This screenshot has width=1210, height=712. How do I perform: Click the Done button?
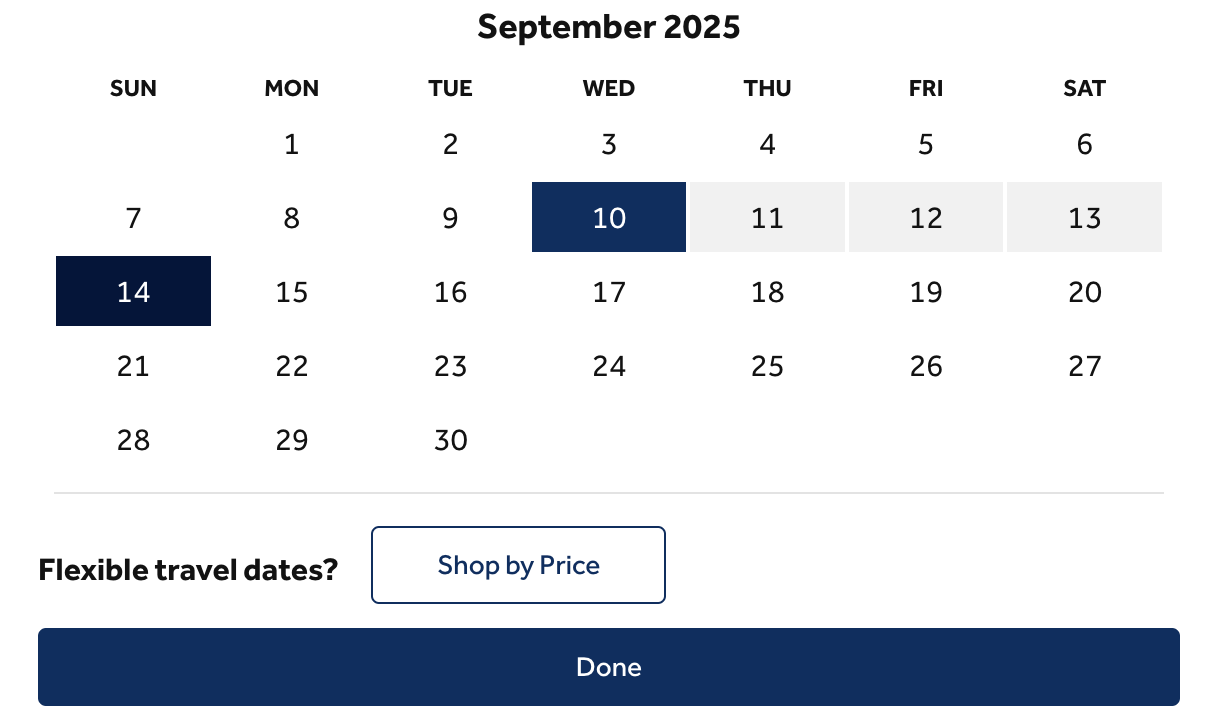(x=608, y=667)
